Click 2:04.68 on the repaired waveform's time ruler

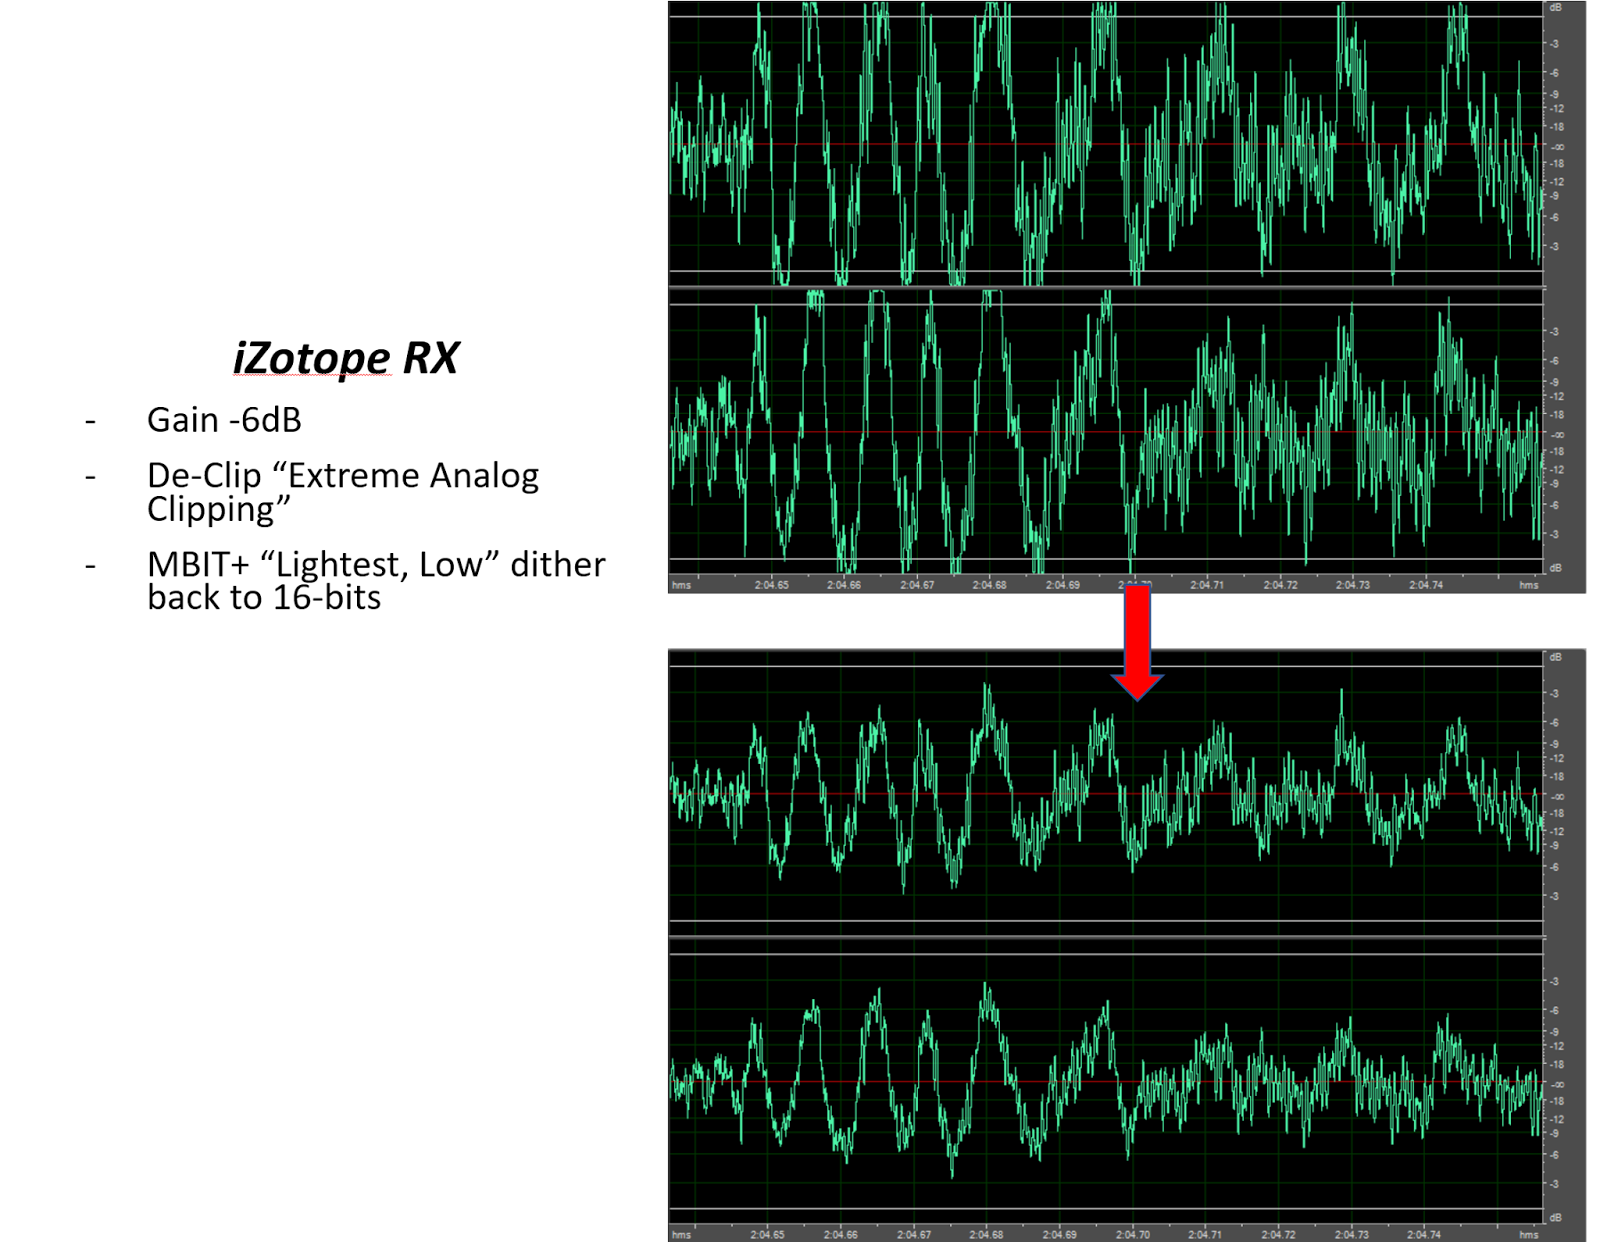pos(987,1235)
